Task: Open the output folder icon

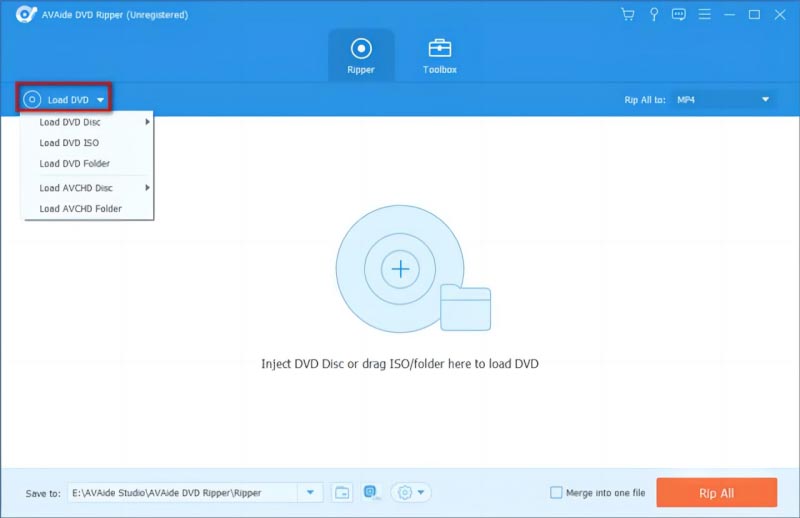Action: [342, 493]
